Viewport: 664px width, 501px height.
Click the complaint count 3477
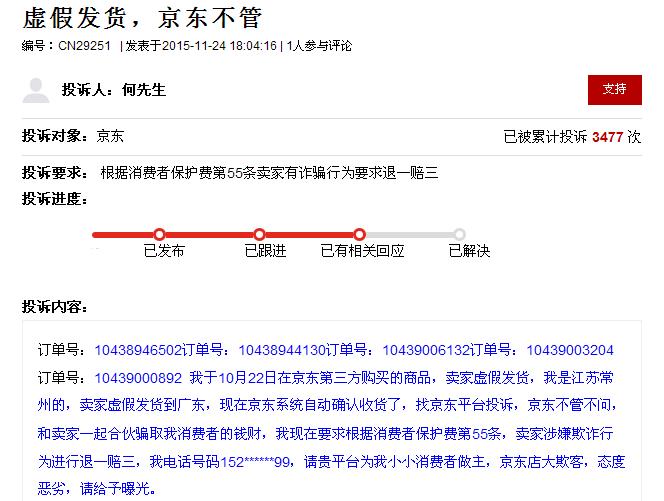[x=607, y=137]
